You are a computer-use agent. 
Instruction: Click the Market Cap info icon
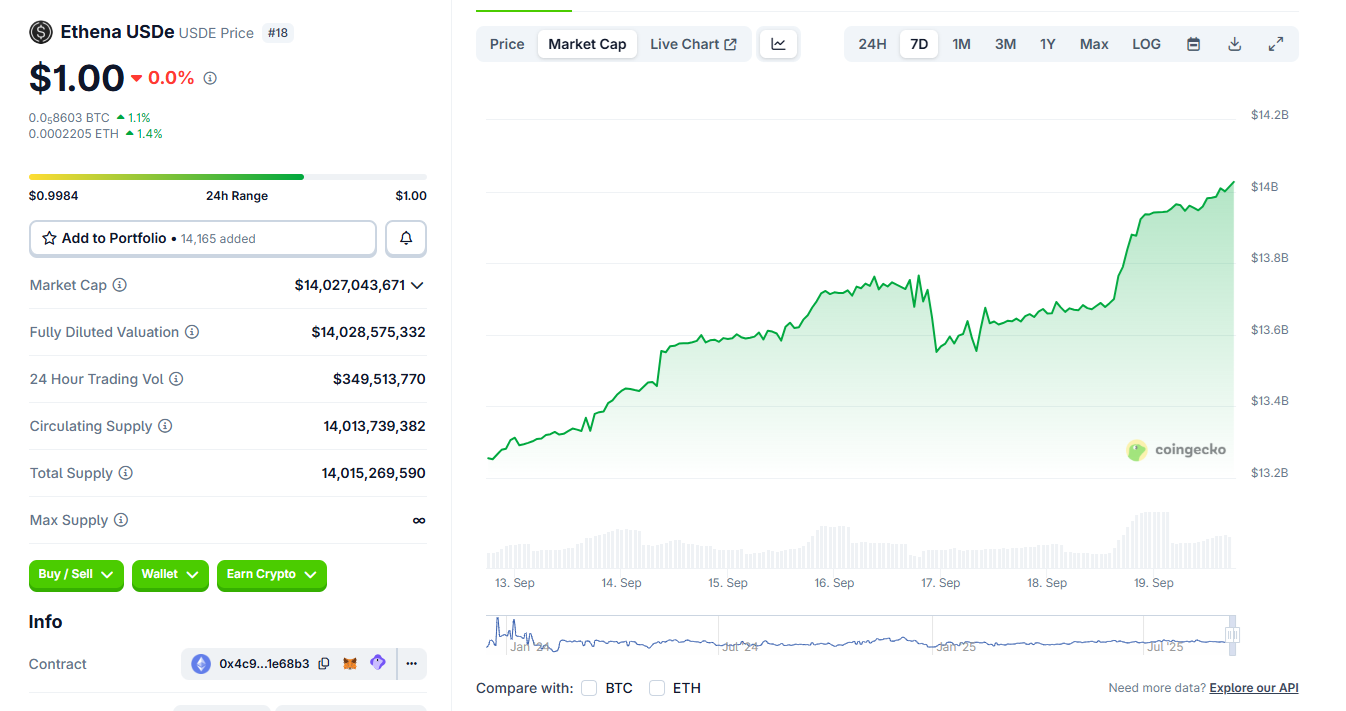(x=120, y=285)
